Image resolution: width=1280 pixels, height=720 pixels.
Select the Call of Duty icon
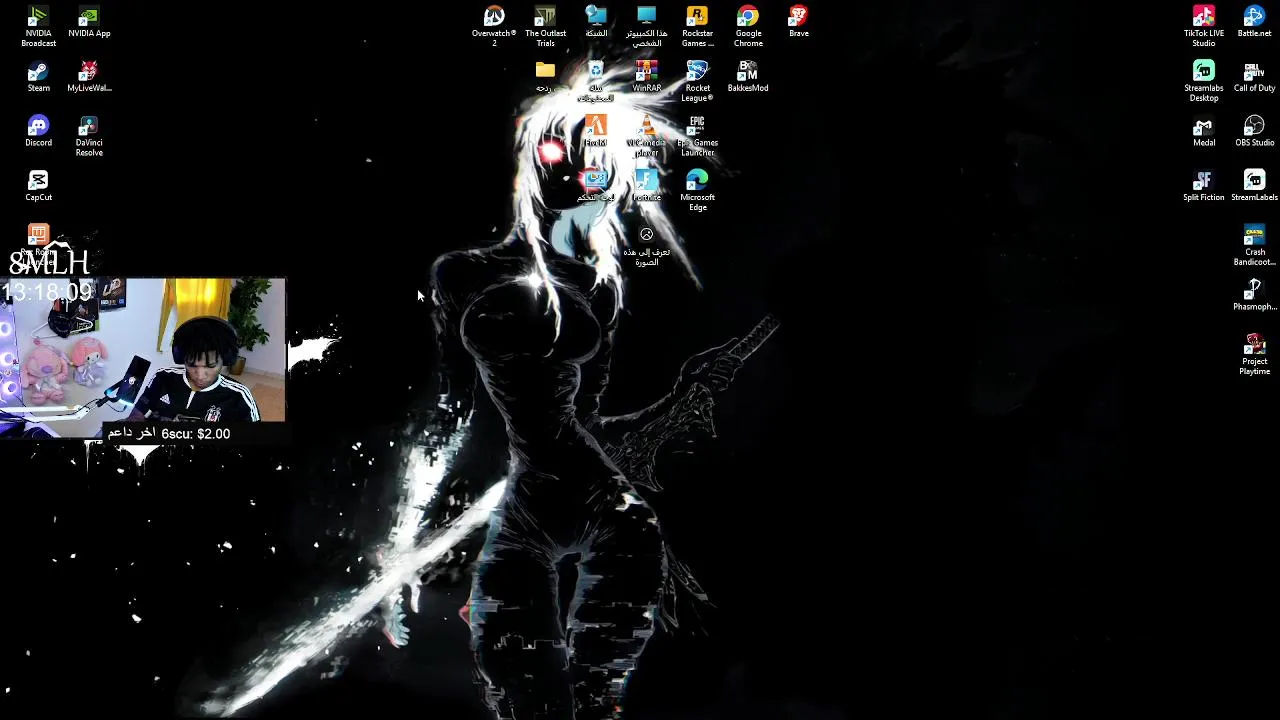(x=1254, y=77)
